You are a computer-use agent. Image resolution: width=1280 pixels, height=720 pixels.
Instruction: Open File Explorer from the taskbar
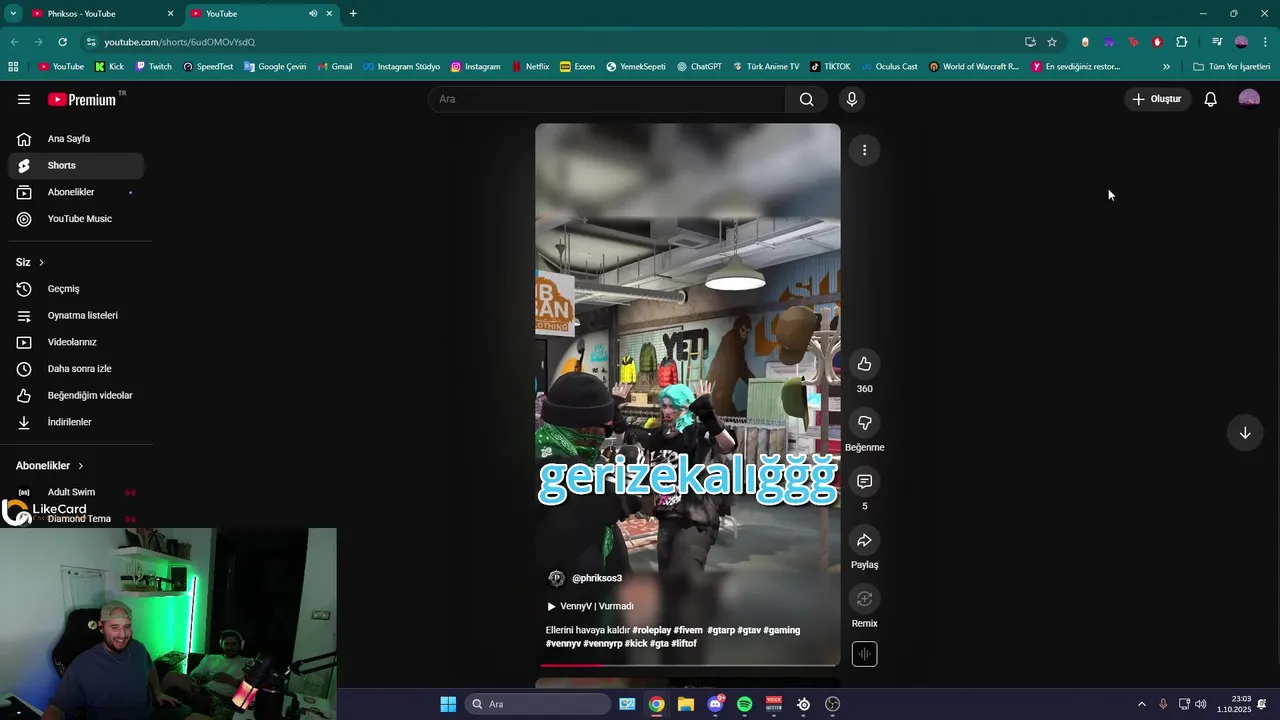point(686,704)
